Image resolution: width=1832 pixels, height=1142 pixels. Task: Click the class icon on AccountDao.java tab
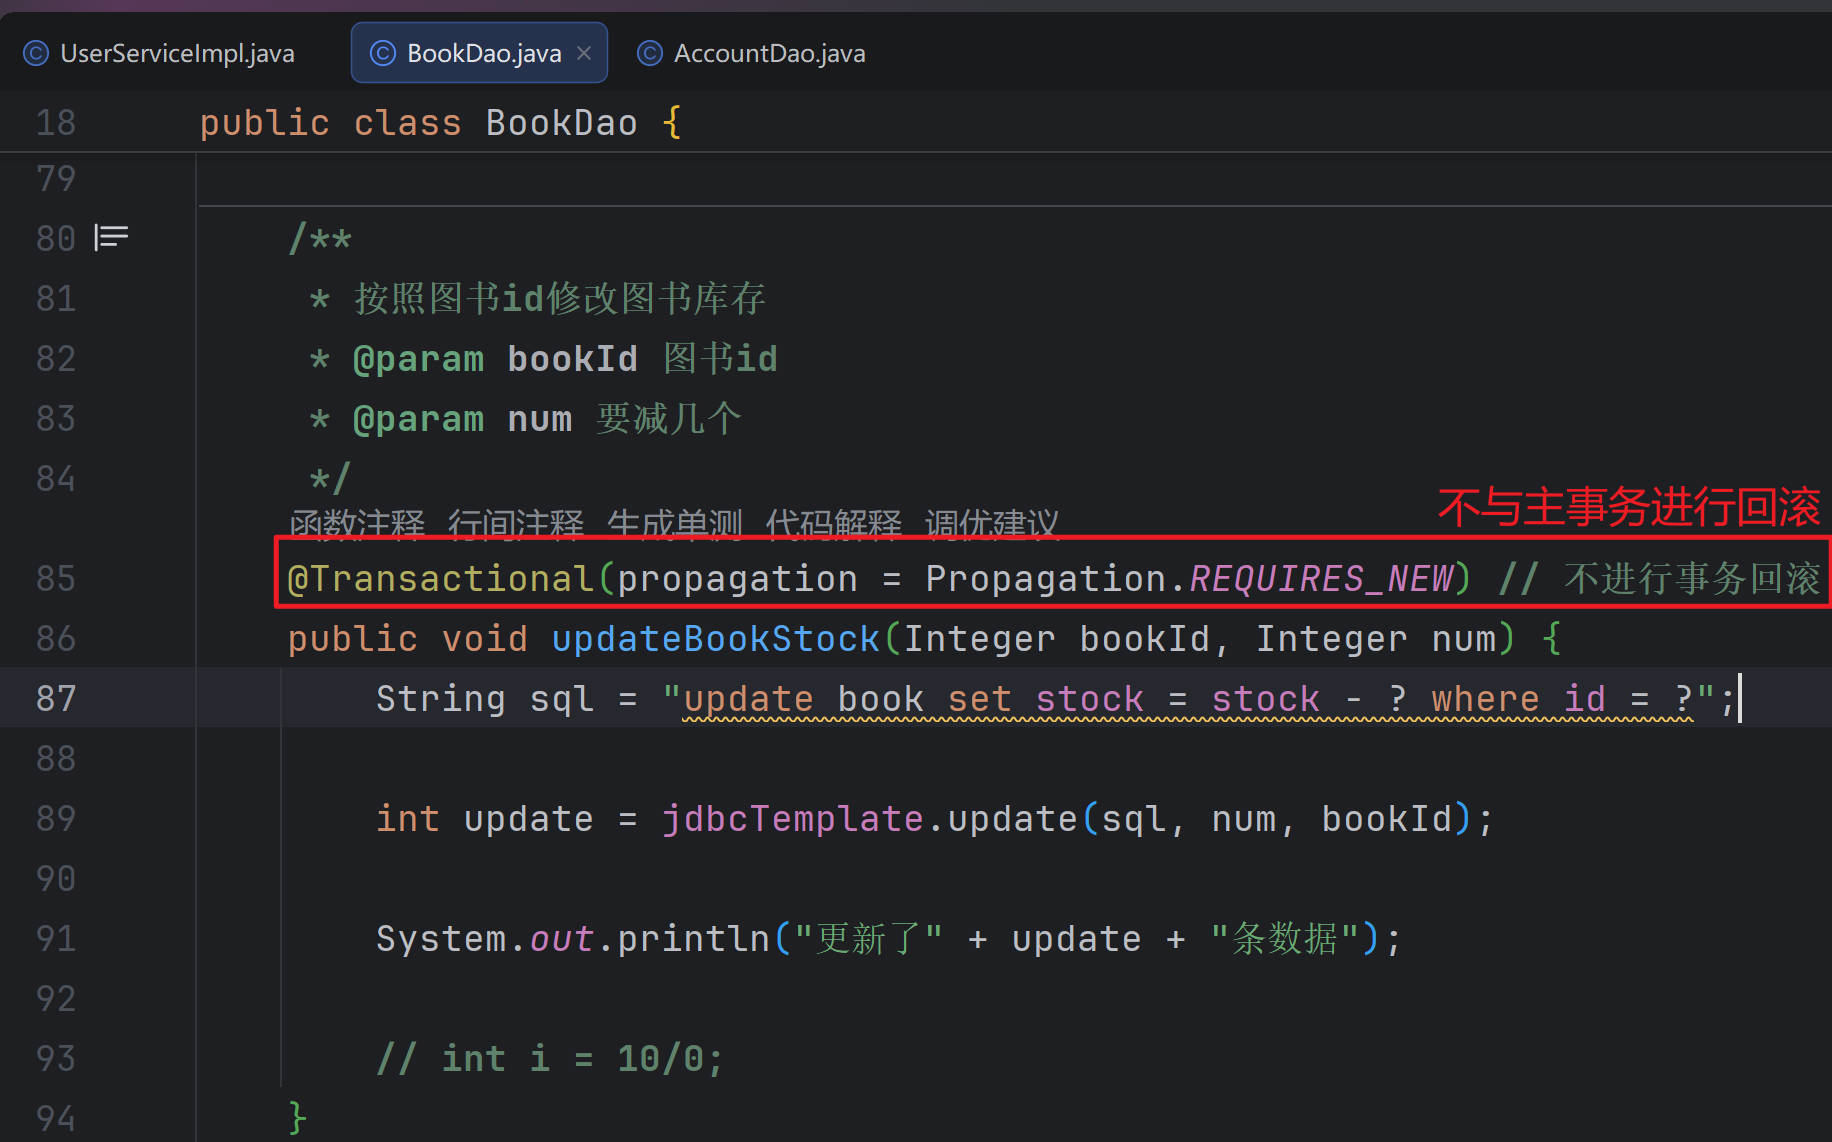click(649, 53)
